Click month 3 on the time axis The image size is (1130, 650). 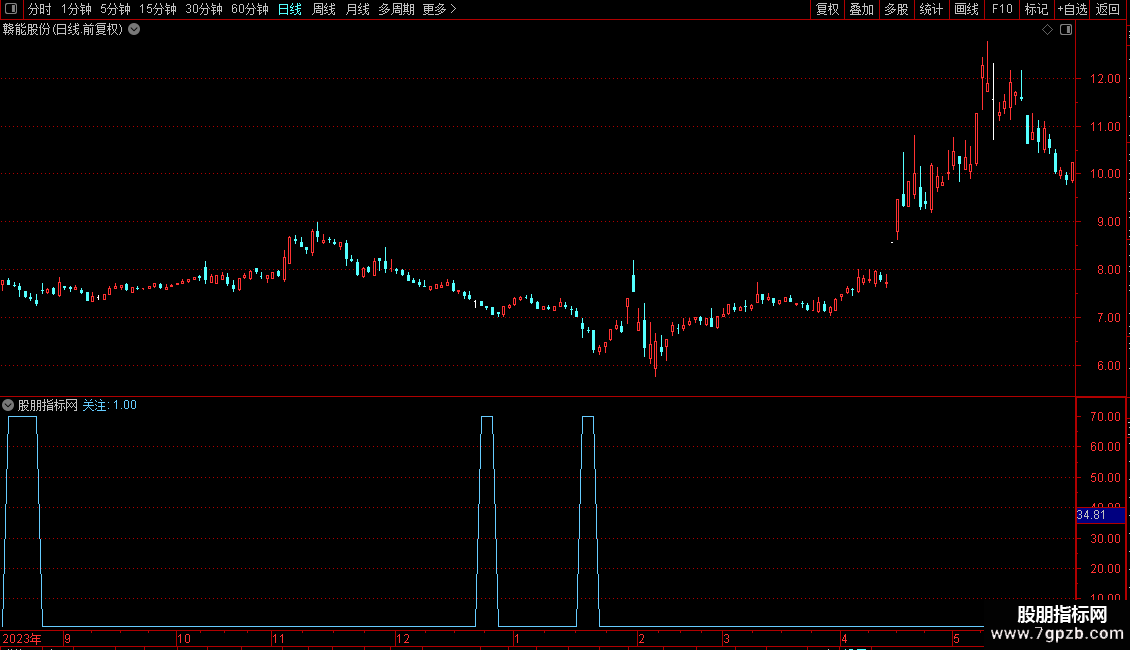point(726,639)
